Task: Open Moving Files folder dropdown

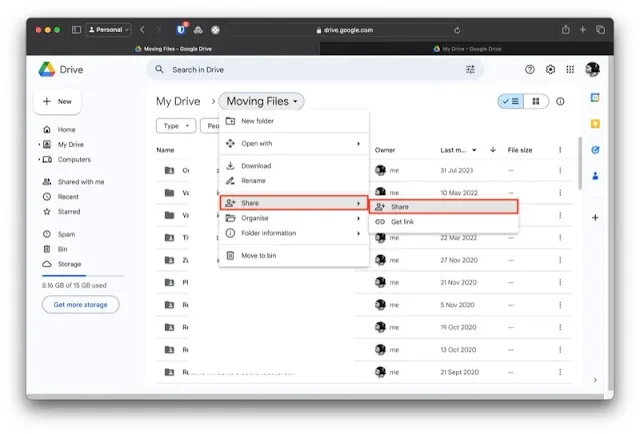Action: (261, 101)
